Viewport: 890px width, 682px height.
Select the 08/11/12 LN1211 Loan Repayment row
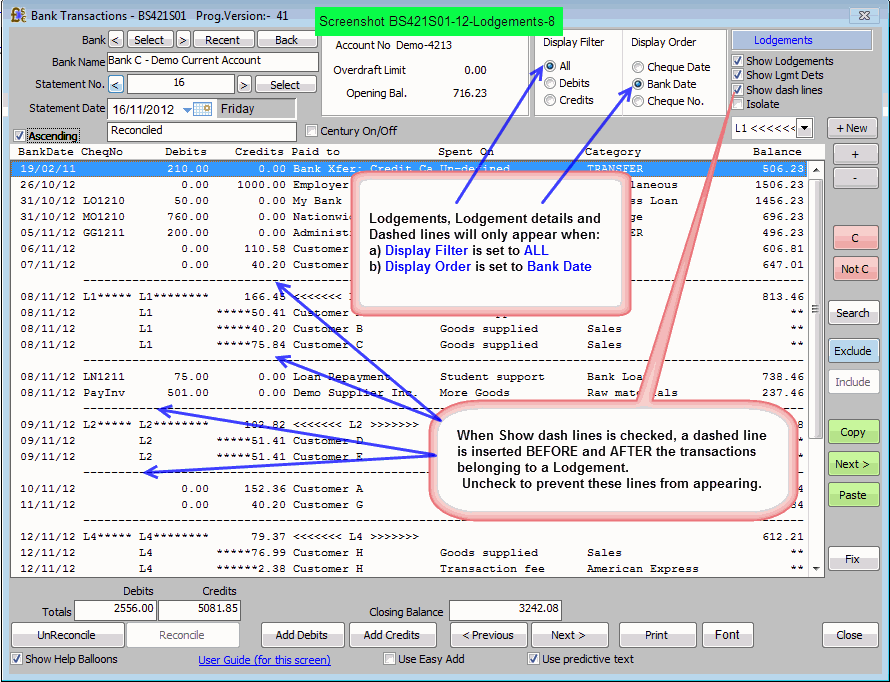tap(410, 376)
